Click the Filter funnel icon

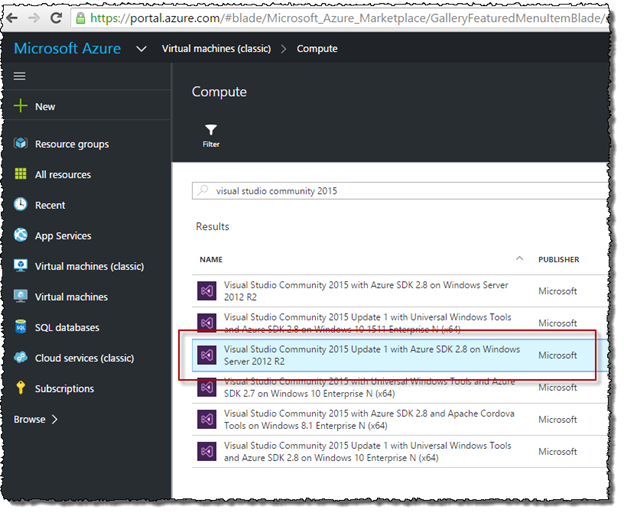211,130
